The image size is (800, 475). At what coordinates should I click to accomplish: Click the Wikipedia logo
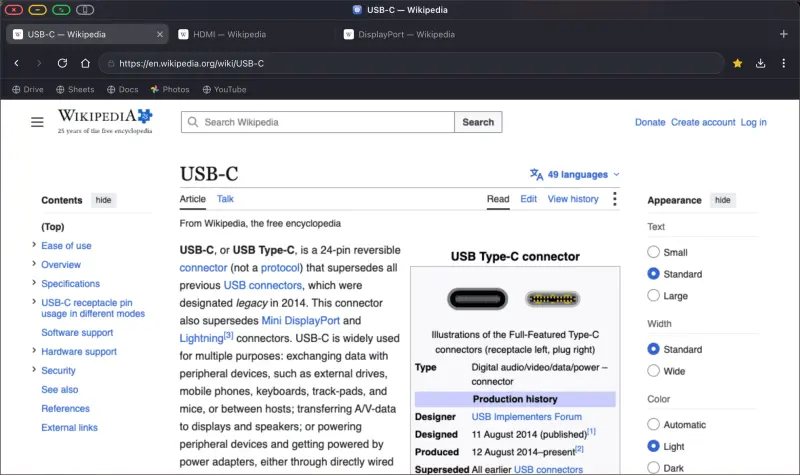pyautogui.click(x=105, y=121)
